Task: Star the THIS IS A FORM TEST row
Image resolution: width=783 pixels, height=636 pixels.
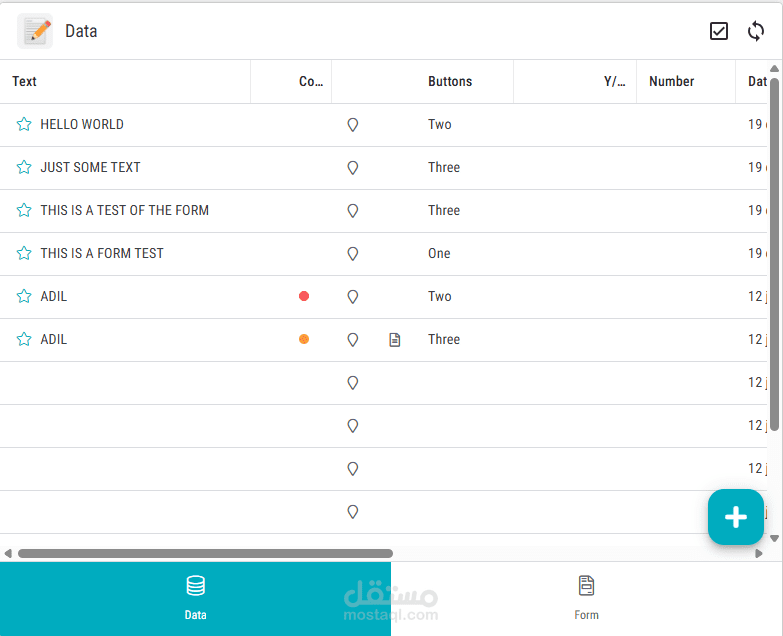Action: tap(24, 253)
